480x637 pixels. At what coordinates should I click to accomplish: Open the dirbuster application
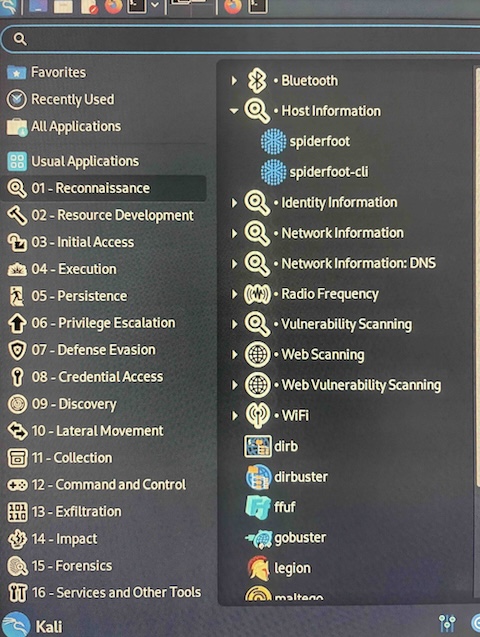click(287, 477)
